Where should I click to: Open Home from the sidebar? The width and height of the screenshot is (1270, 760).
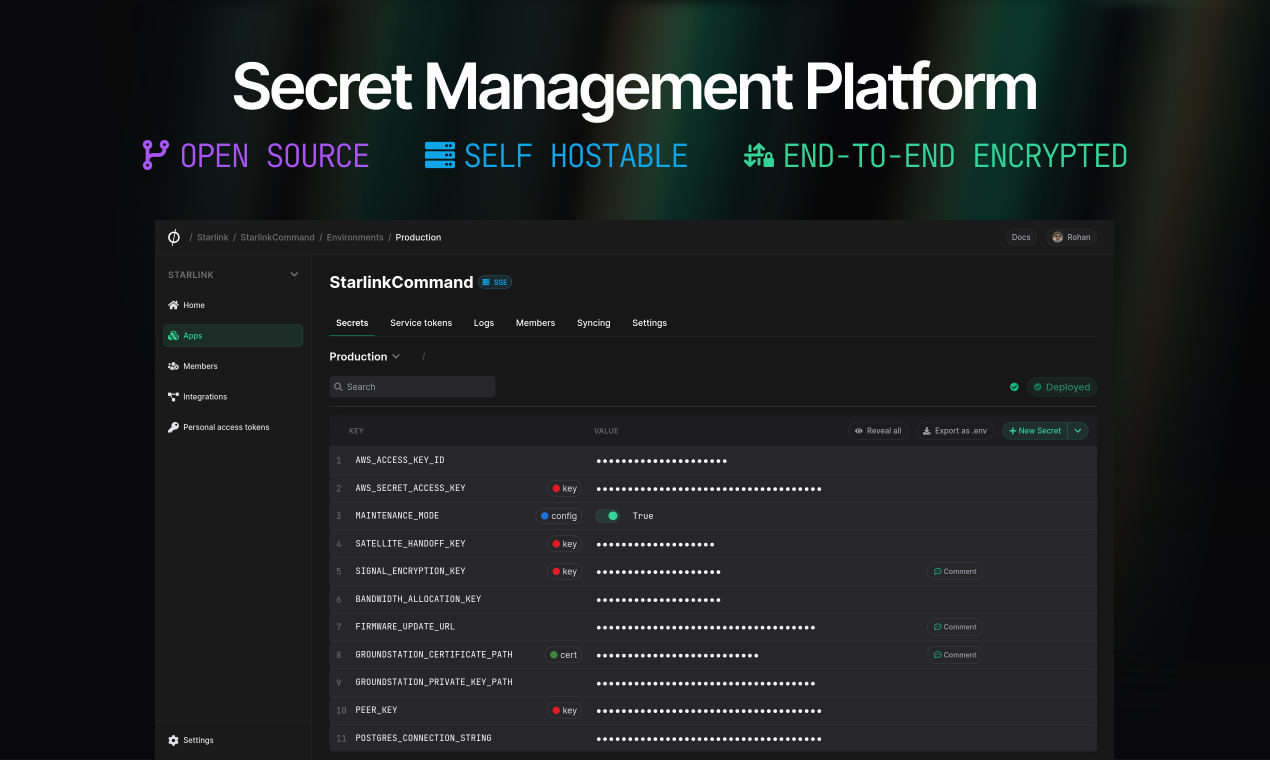(193, 305)
